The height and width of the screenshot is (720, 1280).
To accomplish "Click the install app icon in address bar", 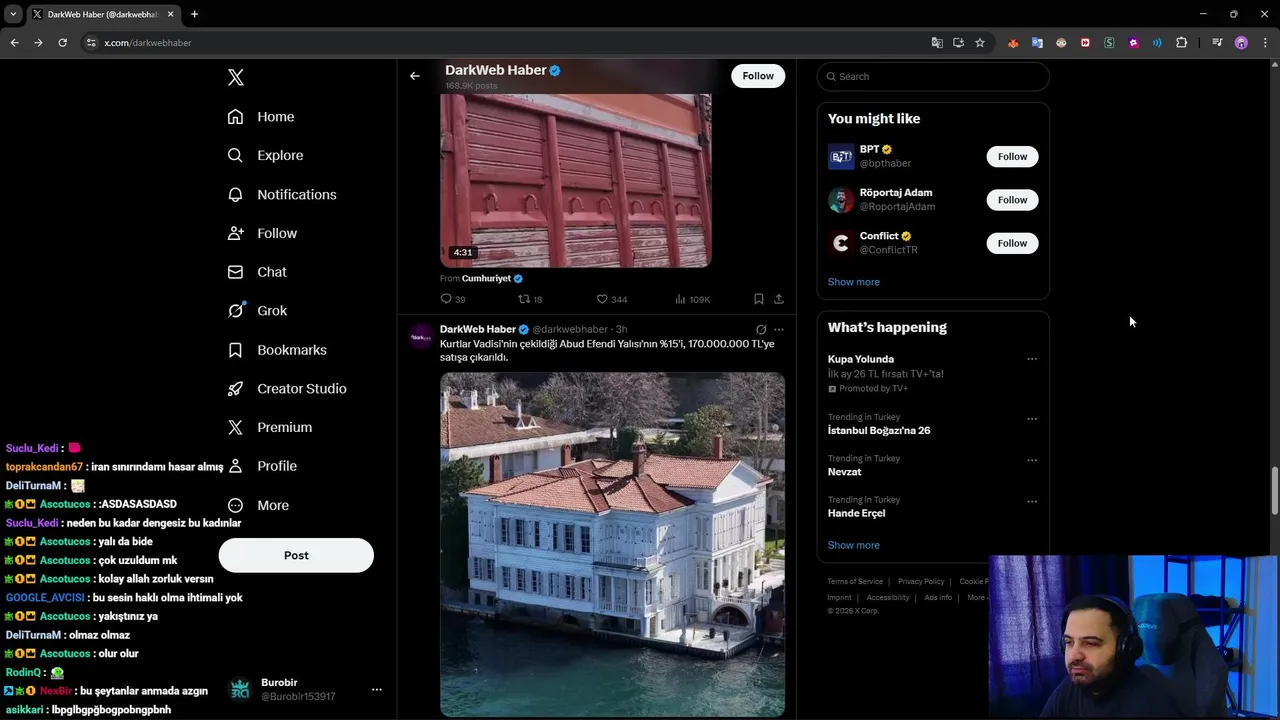I will coord(958,43).
